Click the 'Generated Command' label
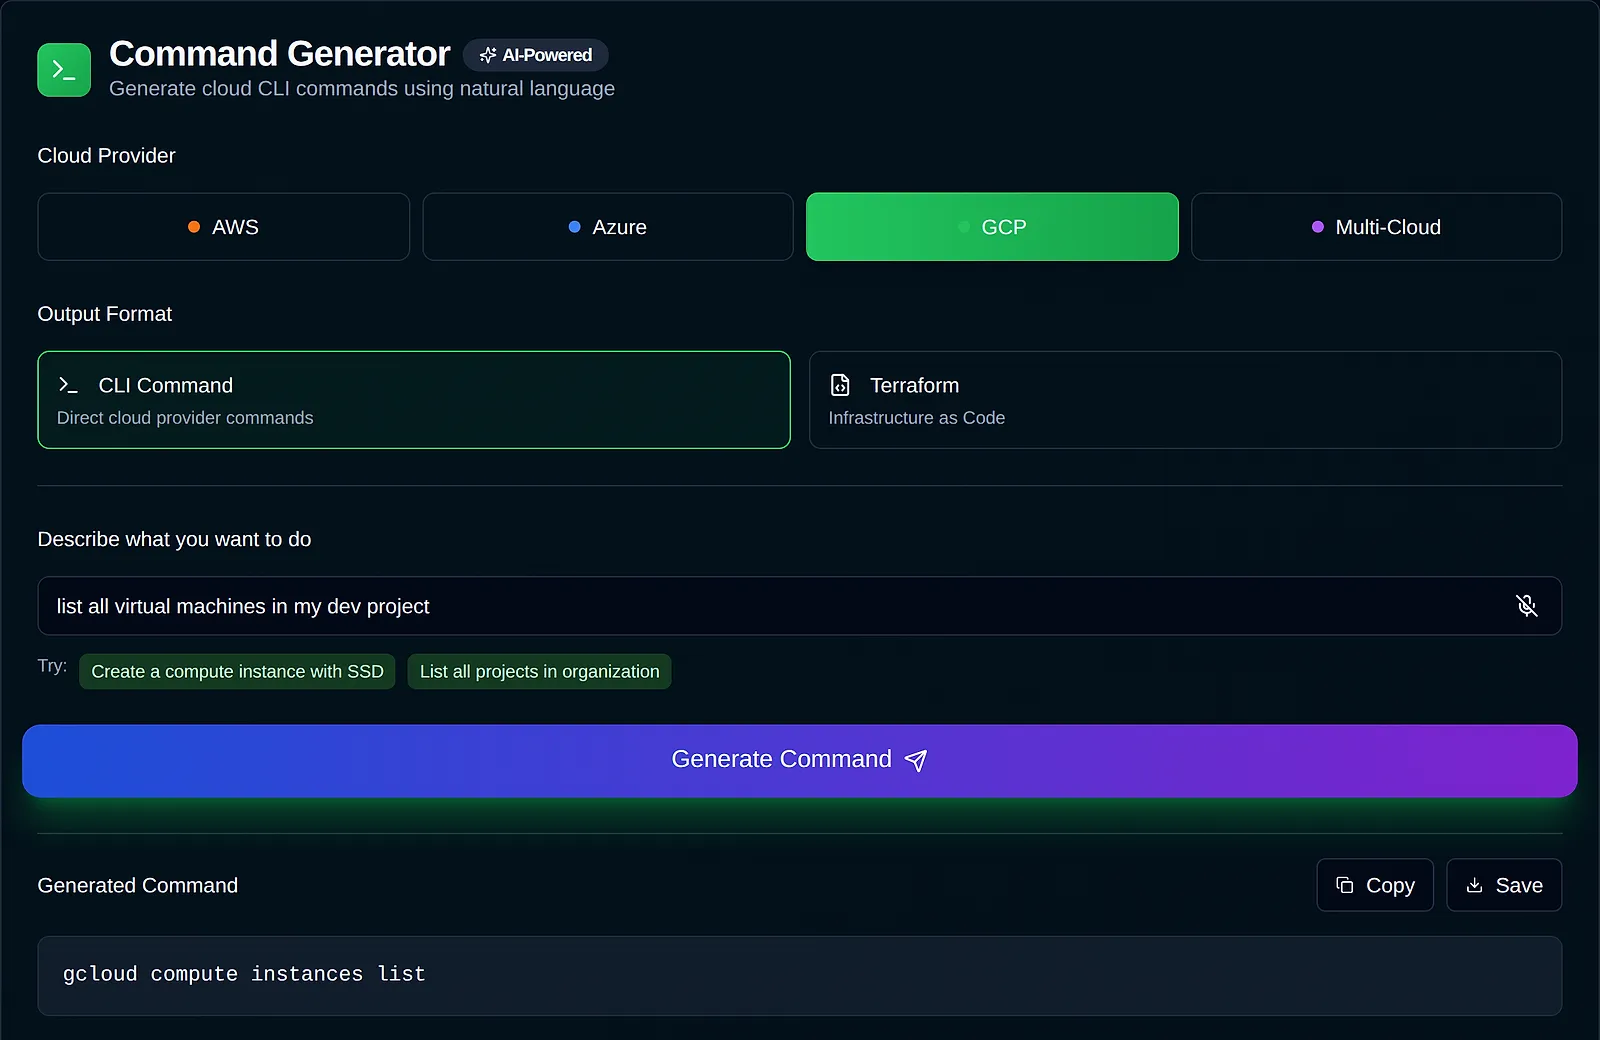 (x=138, y=886)
